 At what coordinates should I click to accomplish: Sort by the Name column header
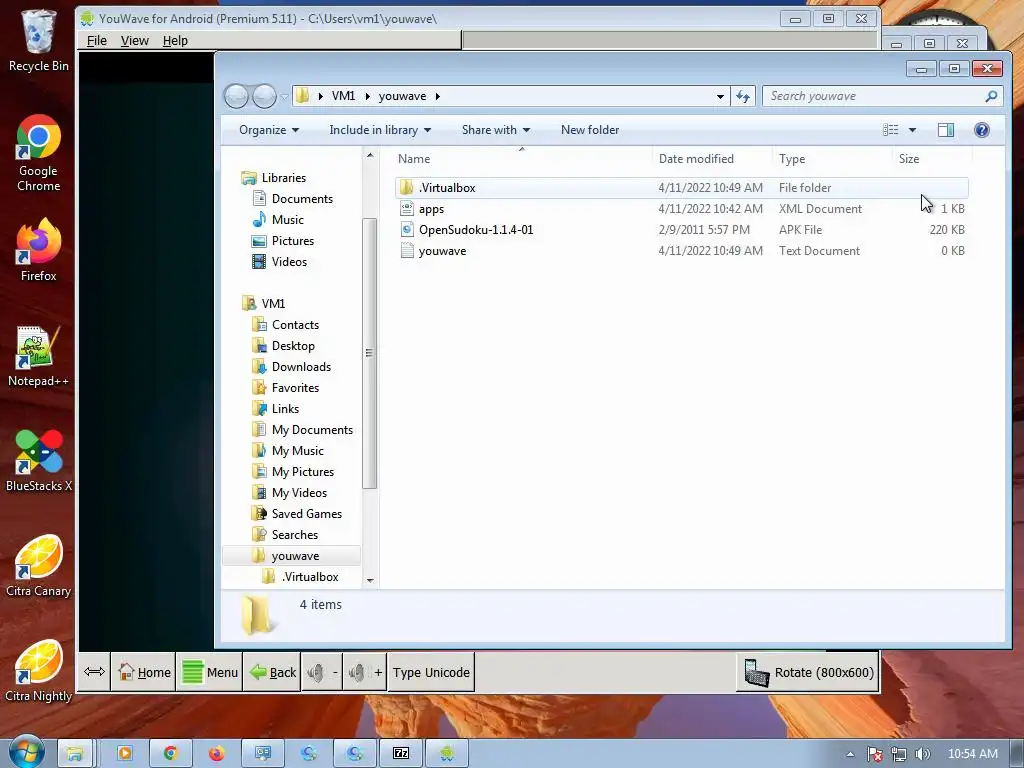pos(522,159)
